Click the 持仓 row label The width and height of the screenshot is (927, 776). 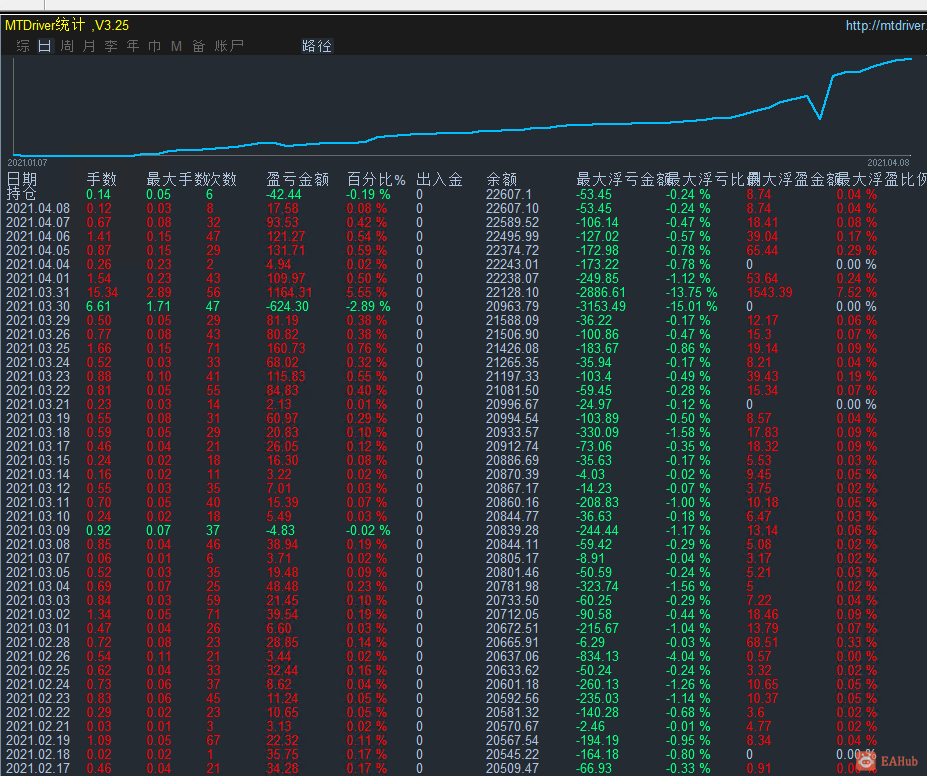[21, 194]
